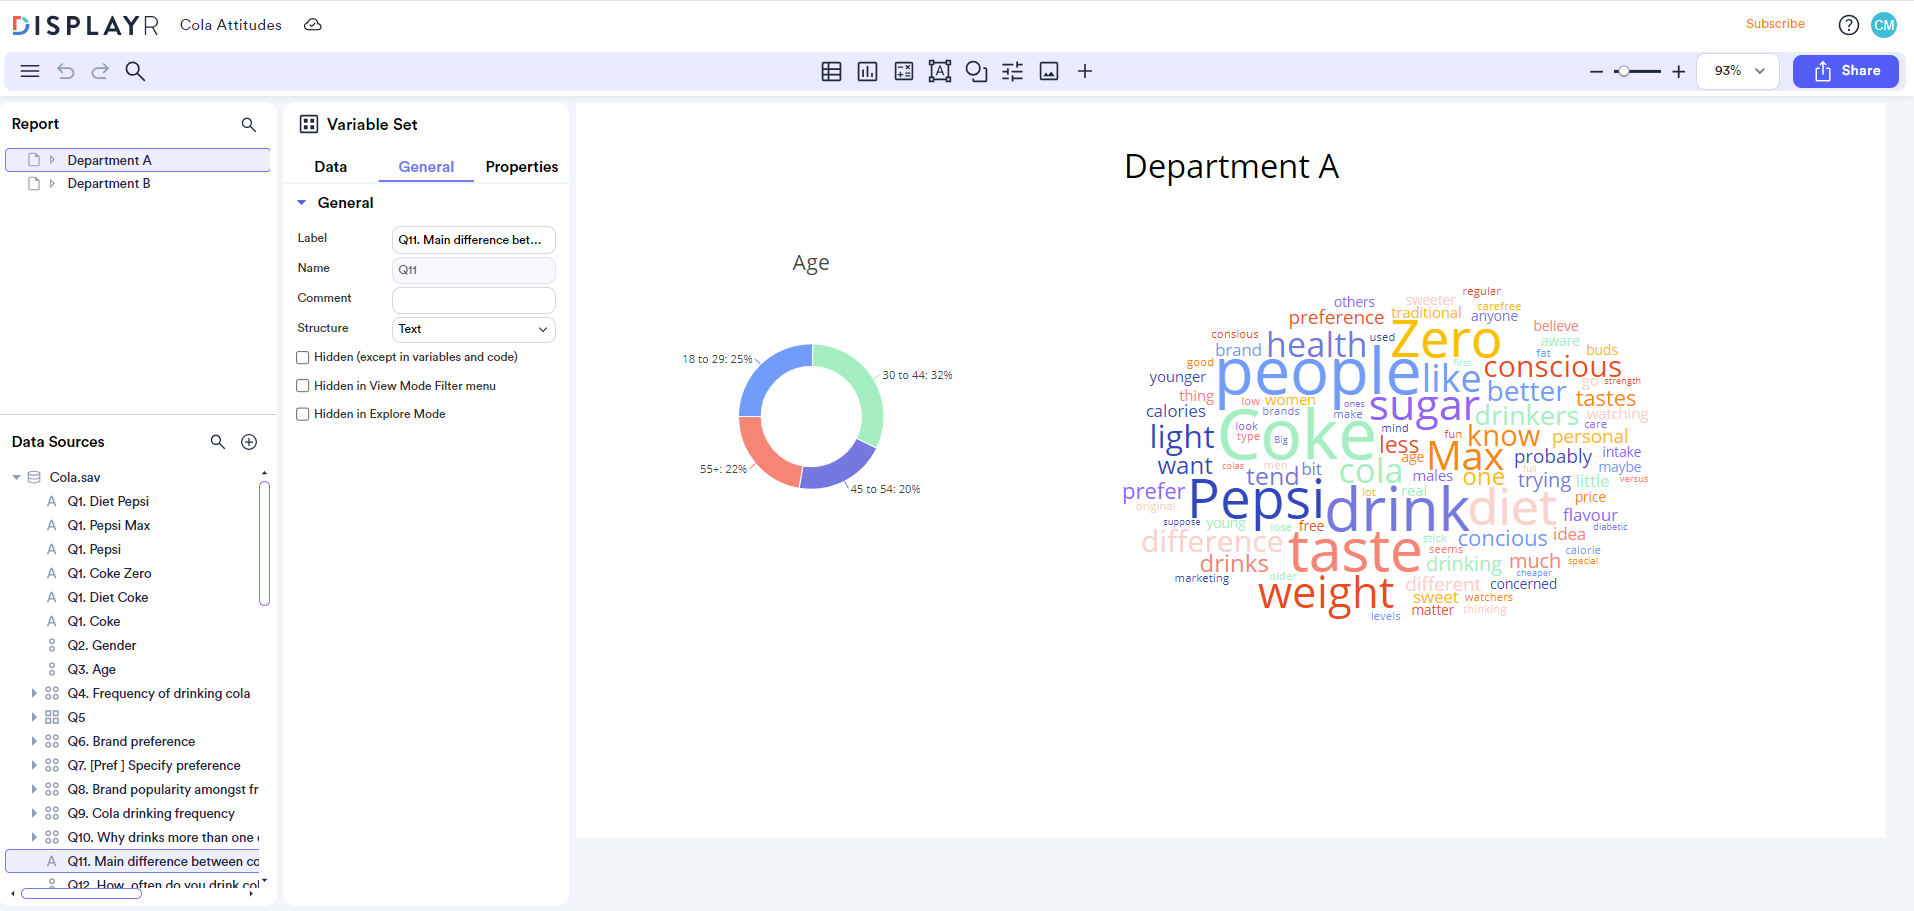Toggle Hidden in View Mode Filter menu
1914x911 pixels.
(303, 386)
